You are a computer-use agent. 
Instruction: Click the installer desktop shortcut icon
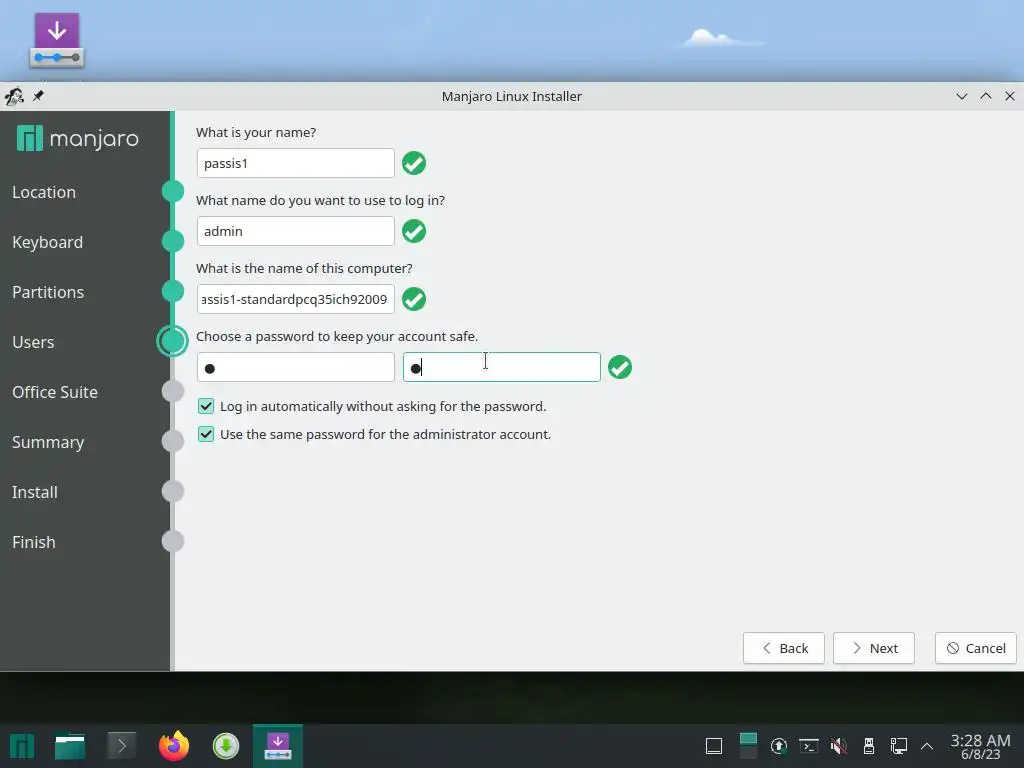tap(57, 40)
